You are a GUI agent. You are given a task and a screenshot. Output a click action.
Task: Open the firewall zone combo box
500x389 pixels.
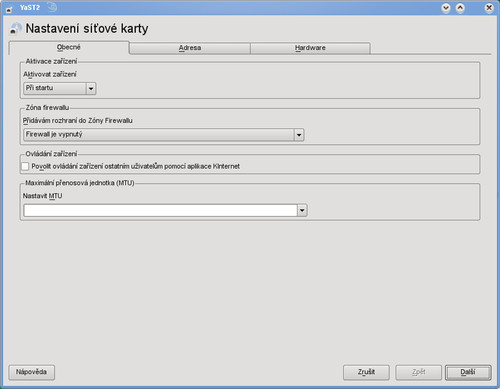pyautogui.click(x=164, y=135)
